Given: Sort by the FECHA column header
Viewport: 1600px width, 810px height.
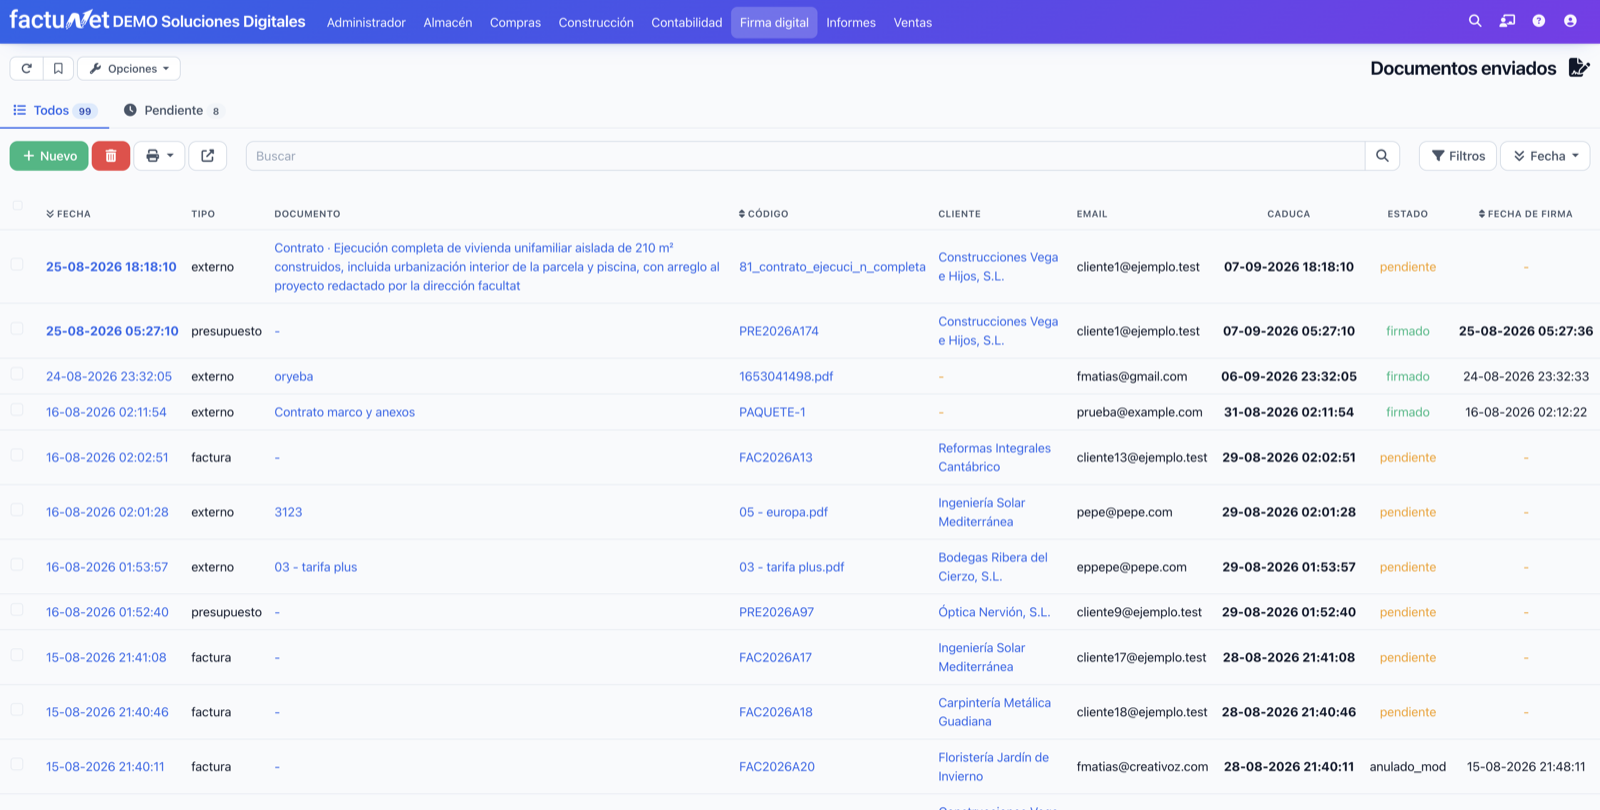Looking at the screenshot, I should (x=68, y=214).
